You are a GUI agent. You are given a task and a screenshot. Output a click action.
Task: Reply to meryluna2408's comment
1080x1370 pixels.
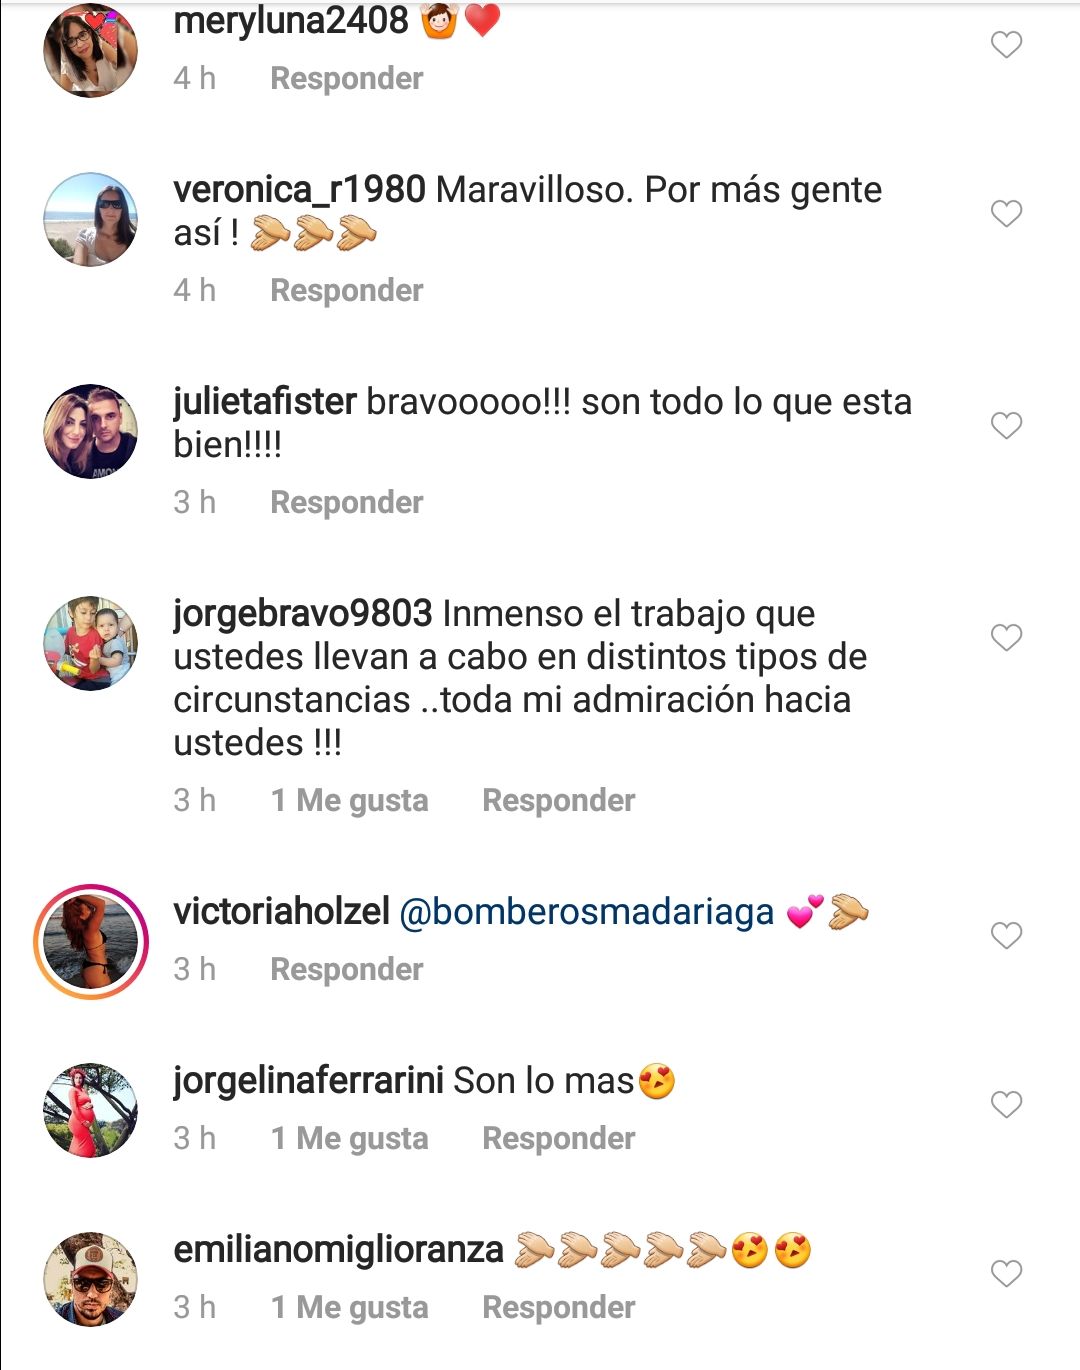(347, 78)
